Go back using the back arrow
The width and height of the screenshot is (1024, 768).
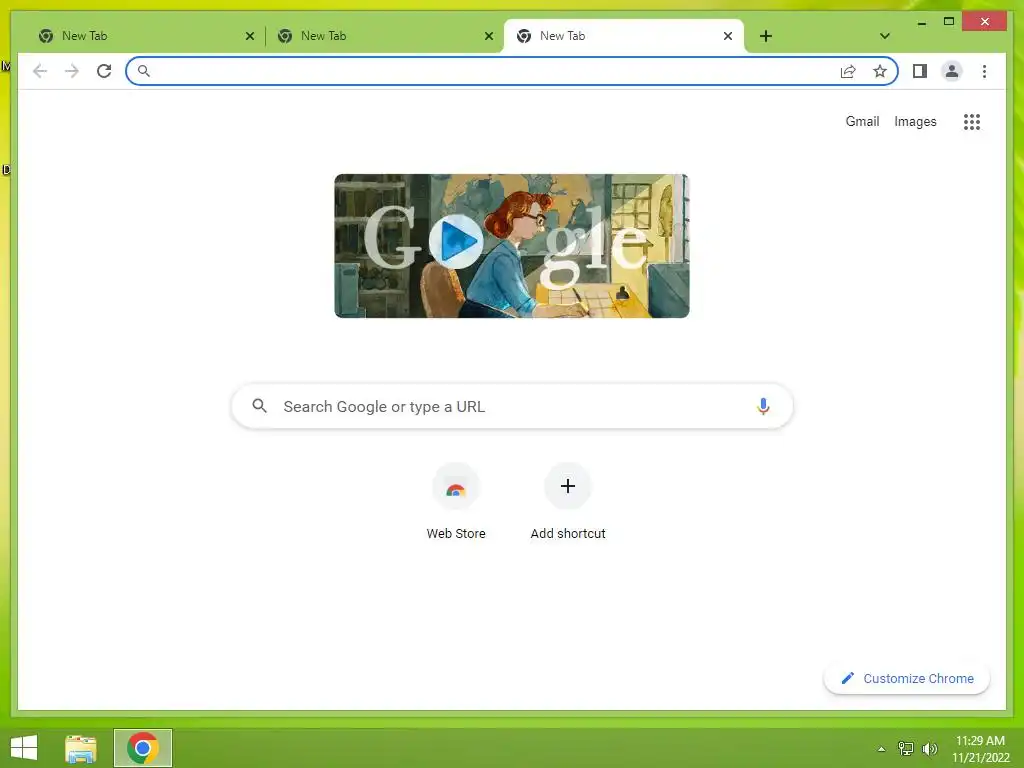[40, 71]
